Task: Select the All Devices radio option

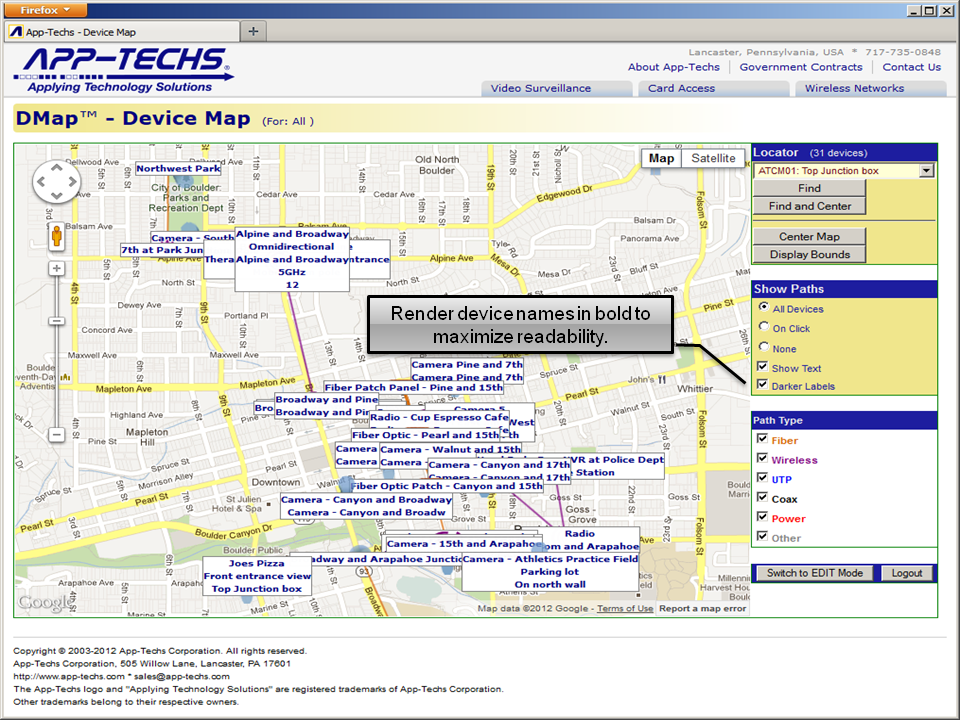Action: pyautogui.click(x=763, y=307)
